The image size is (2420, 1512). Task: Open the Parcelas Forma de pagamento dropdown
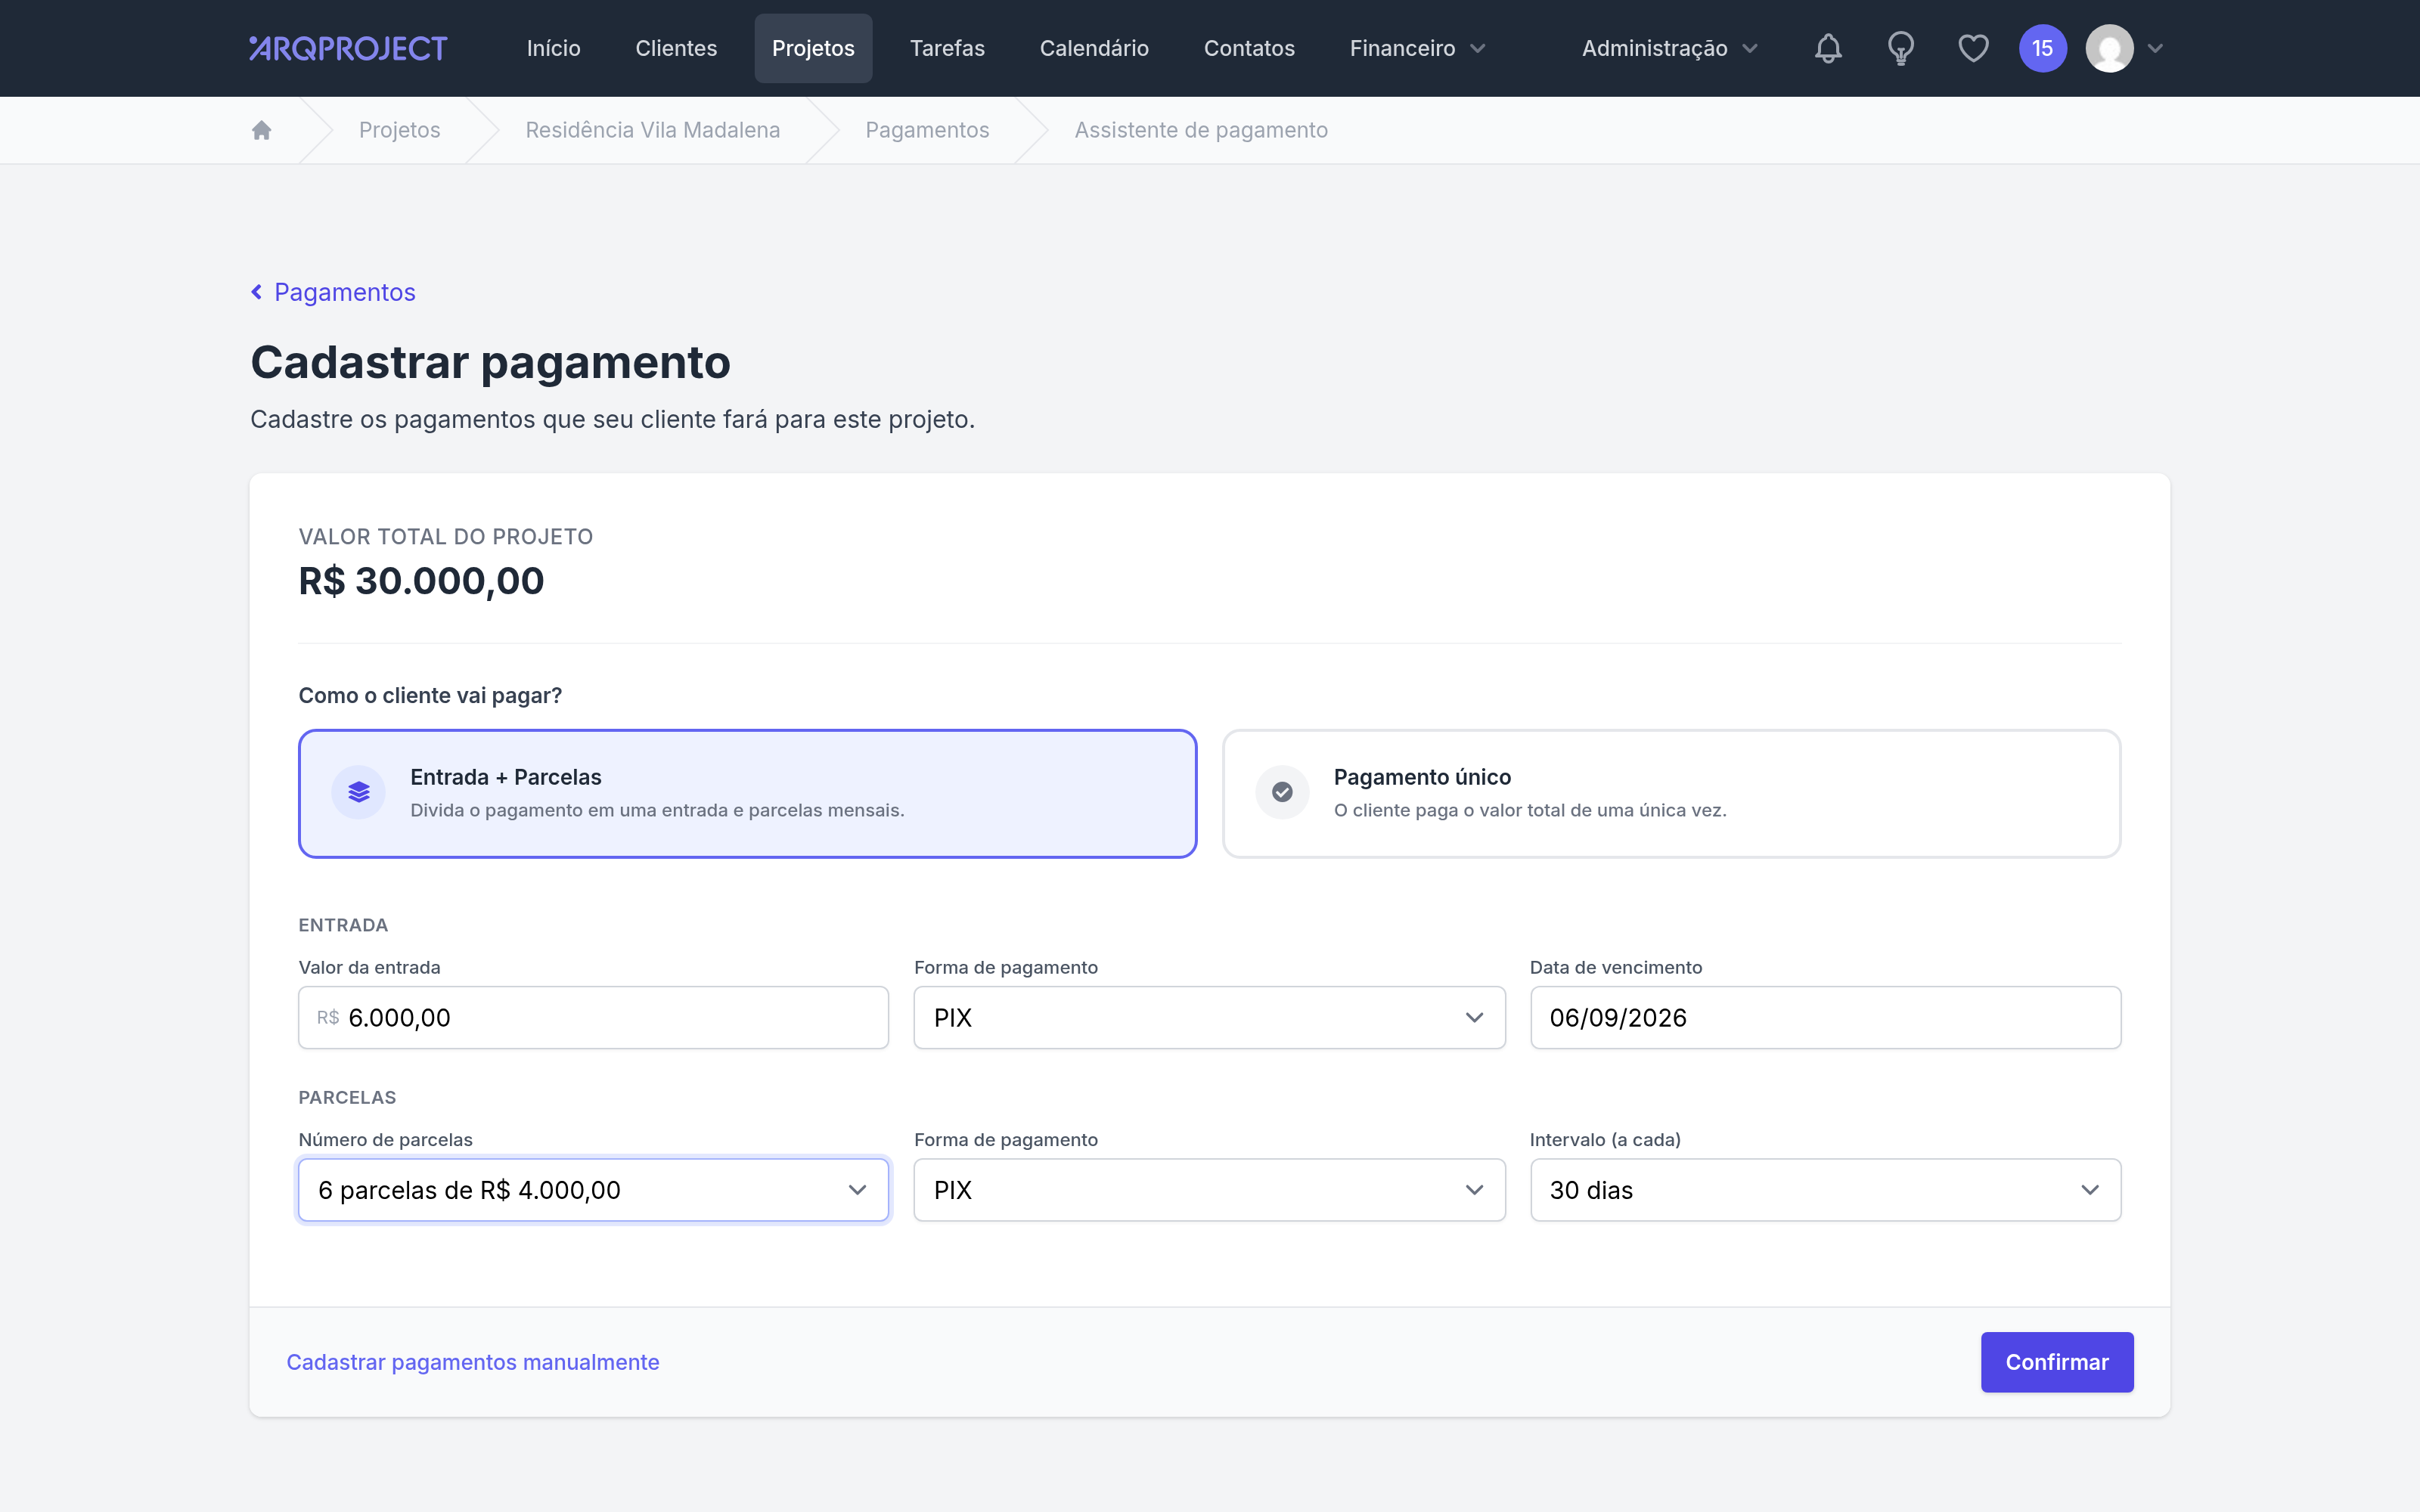(x=1209, y=1190)
